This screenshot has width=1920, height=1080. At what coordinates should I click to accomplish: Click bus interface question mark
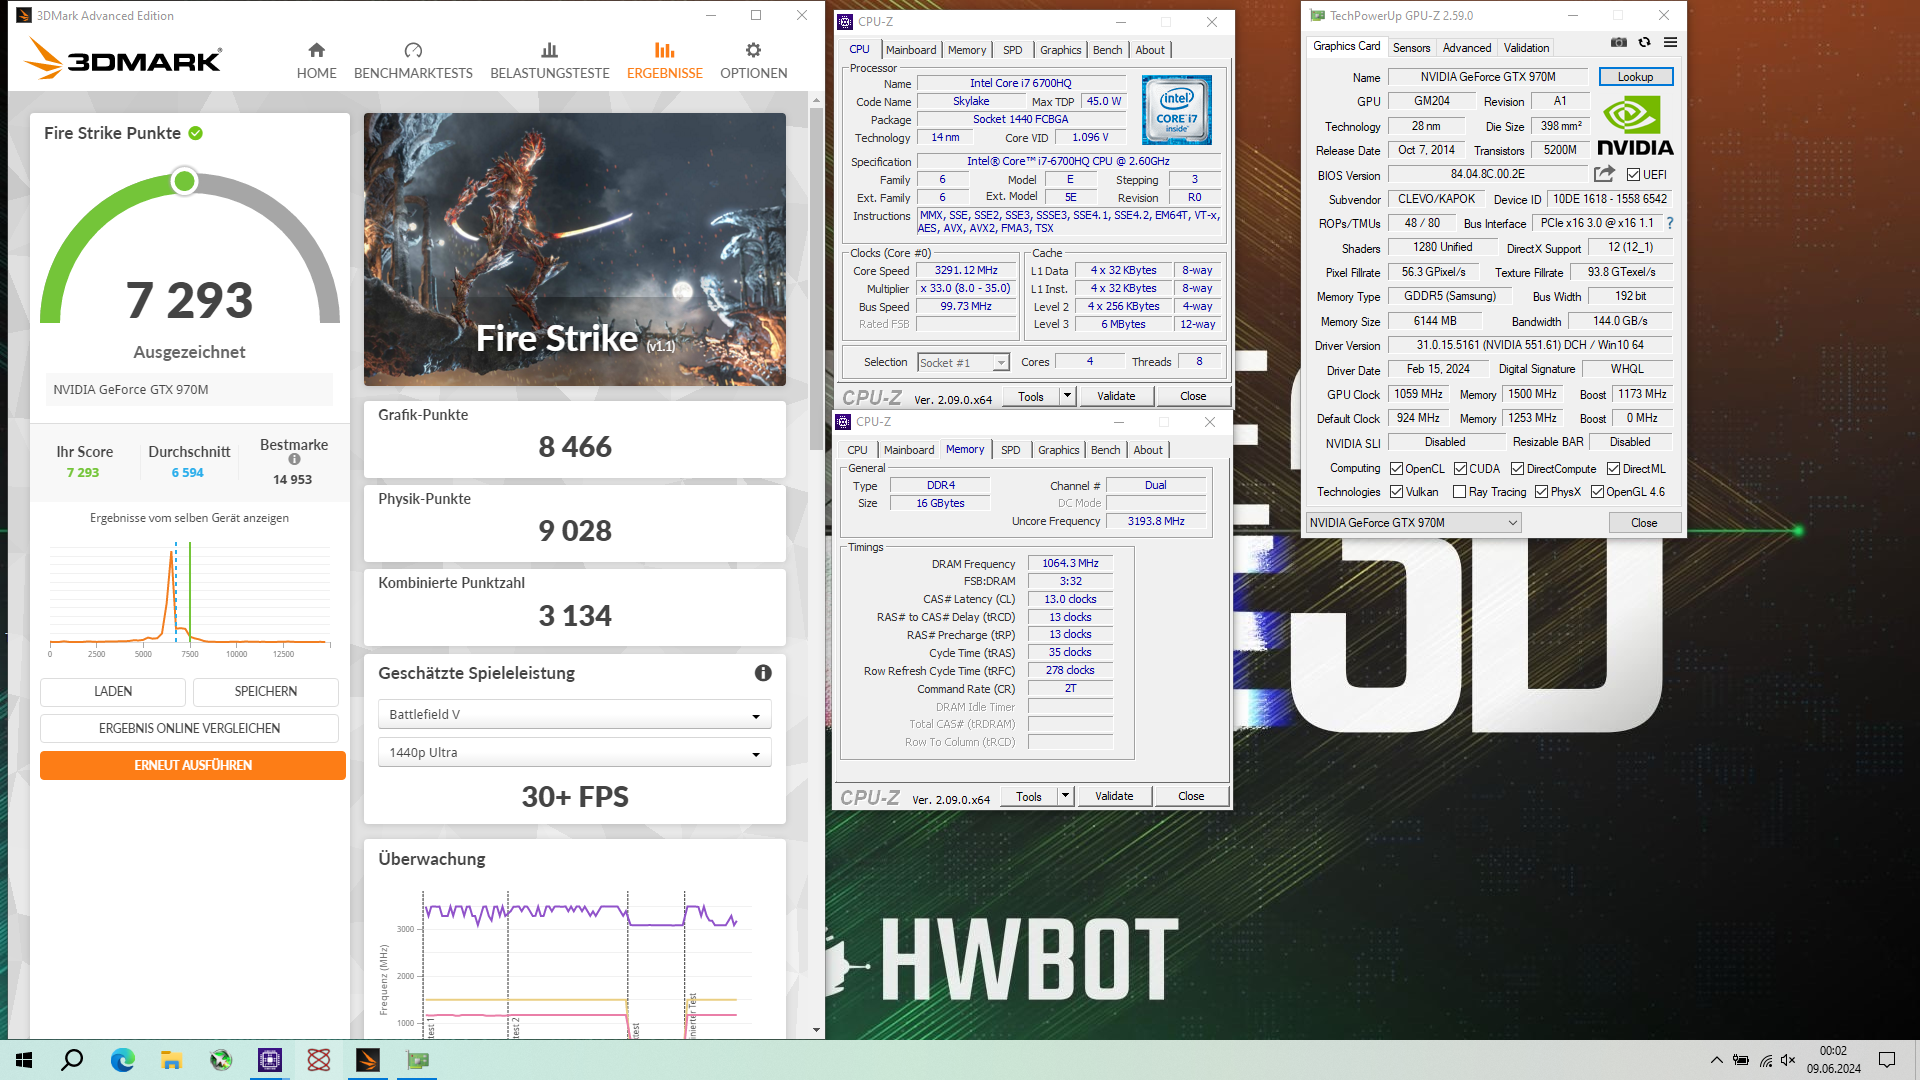pyautogui.click(x=1669, y=223)
